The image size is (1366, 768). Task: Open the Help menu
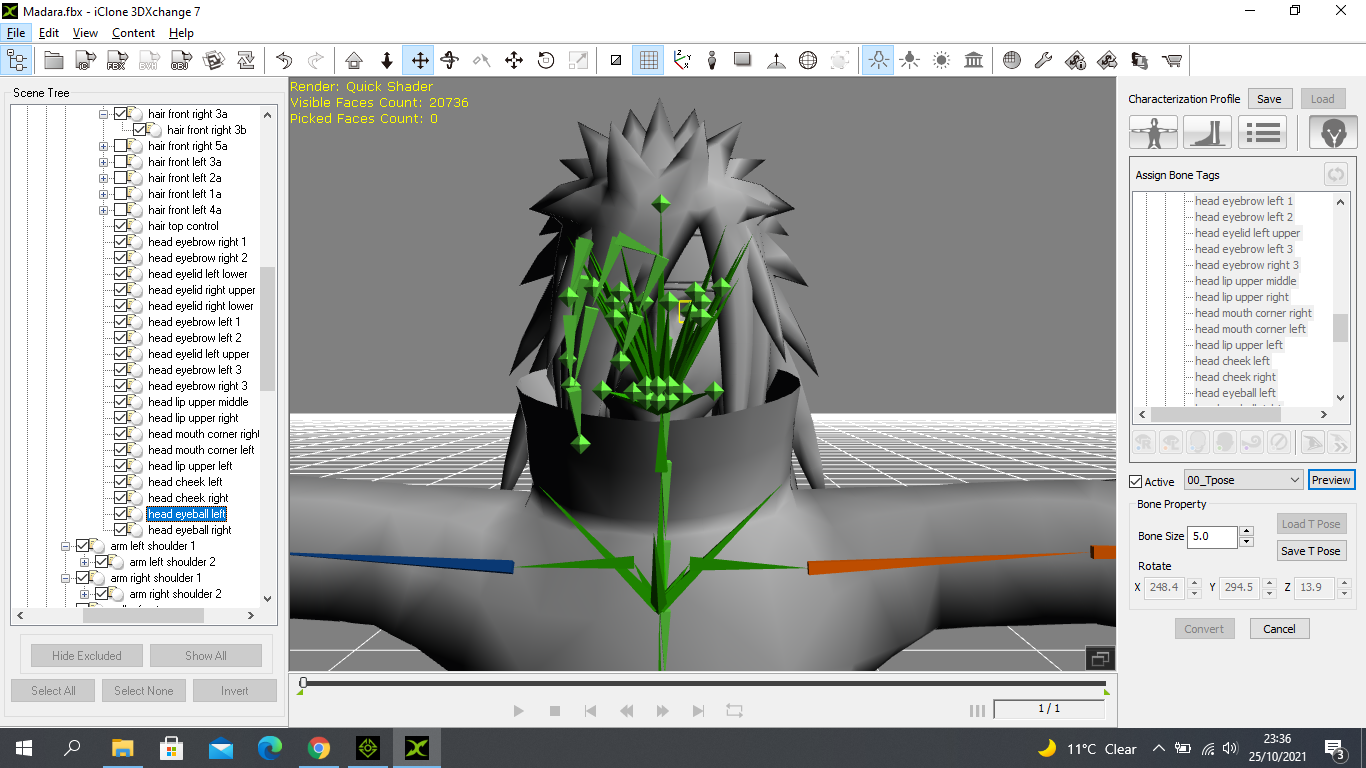tap(181, 33)
